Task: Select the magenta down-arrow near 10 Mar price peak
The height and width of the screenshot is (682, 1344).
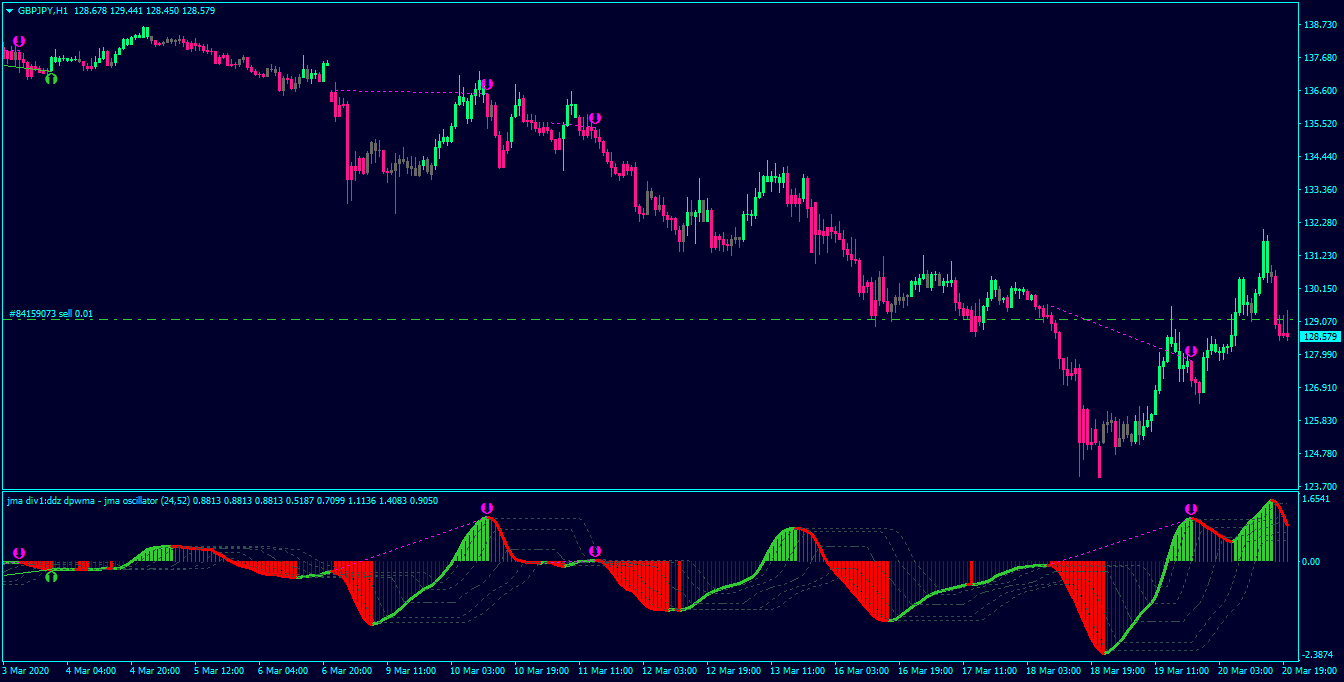Action: point(487,85)
